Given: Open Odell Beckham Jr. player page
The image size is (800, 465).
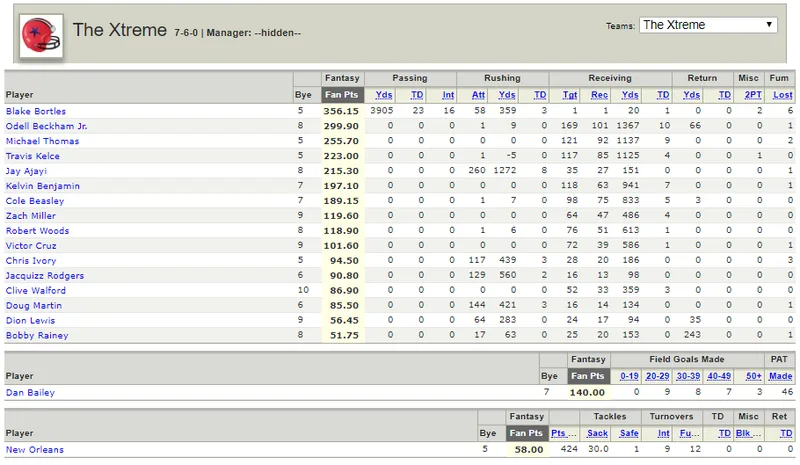Looking at the screenshot, I should click(x=46, y=126).
